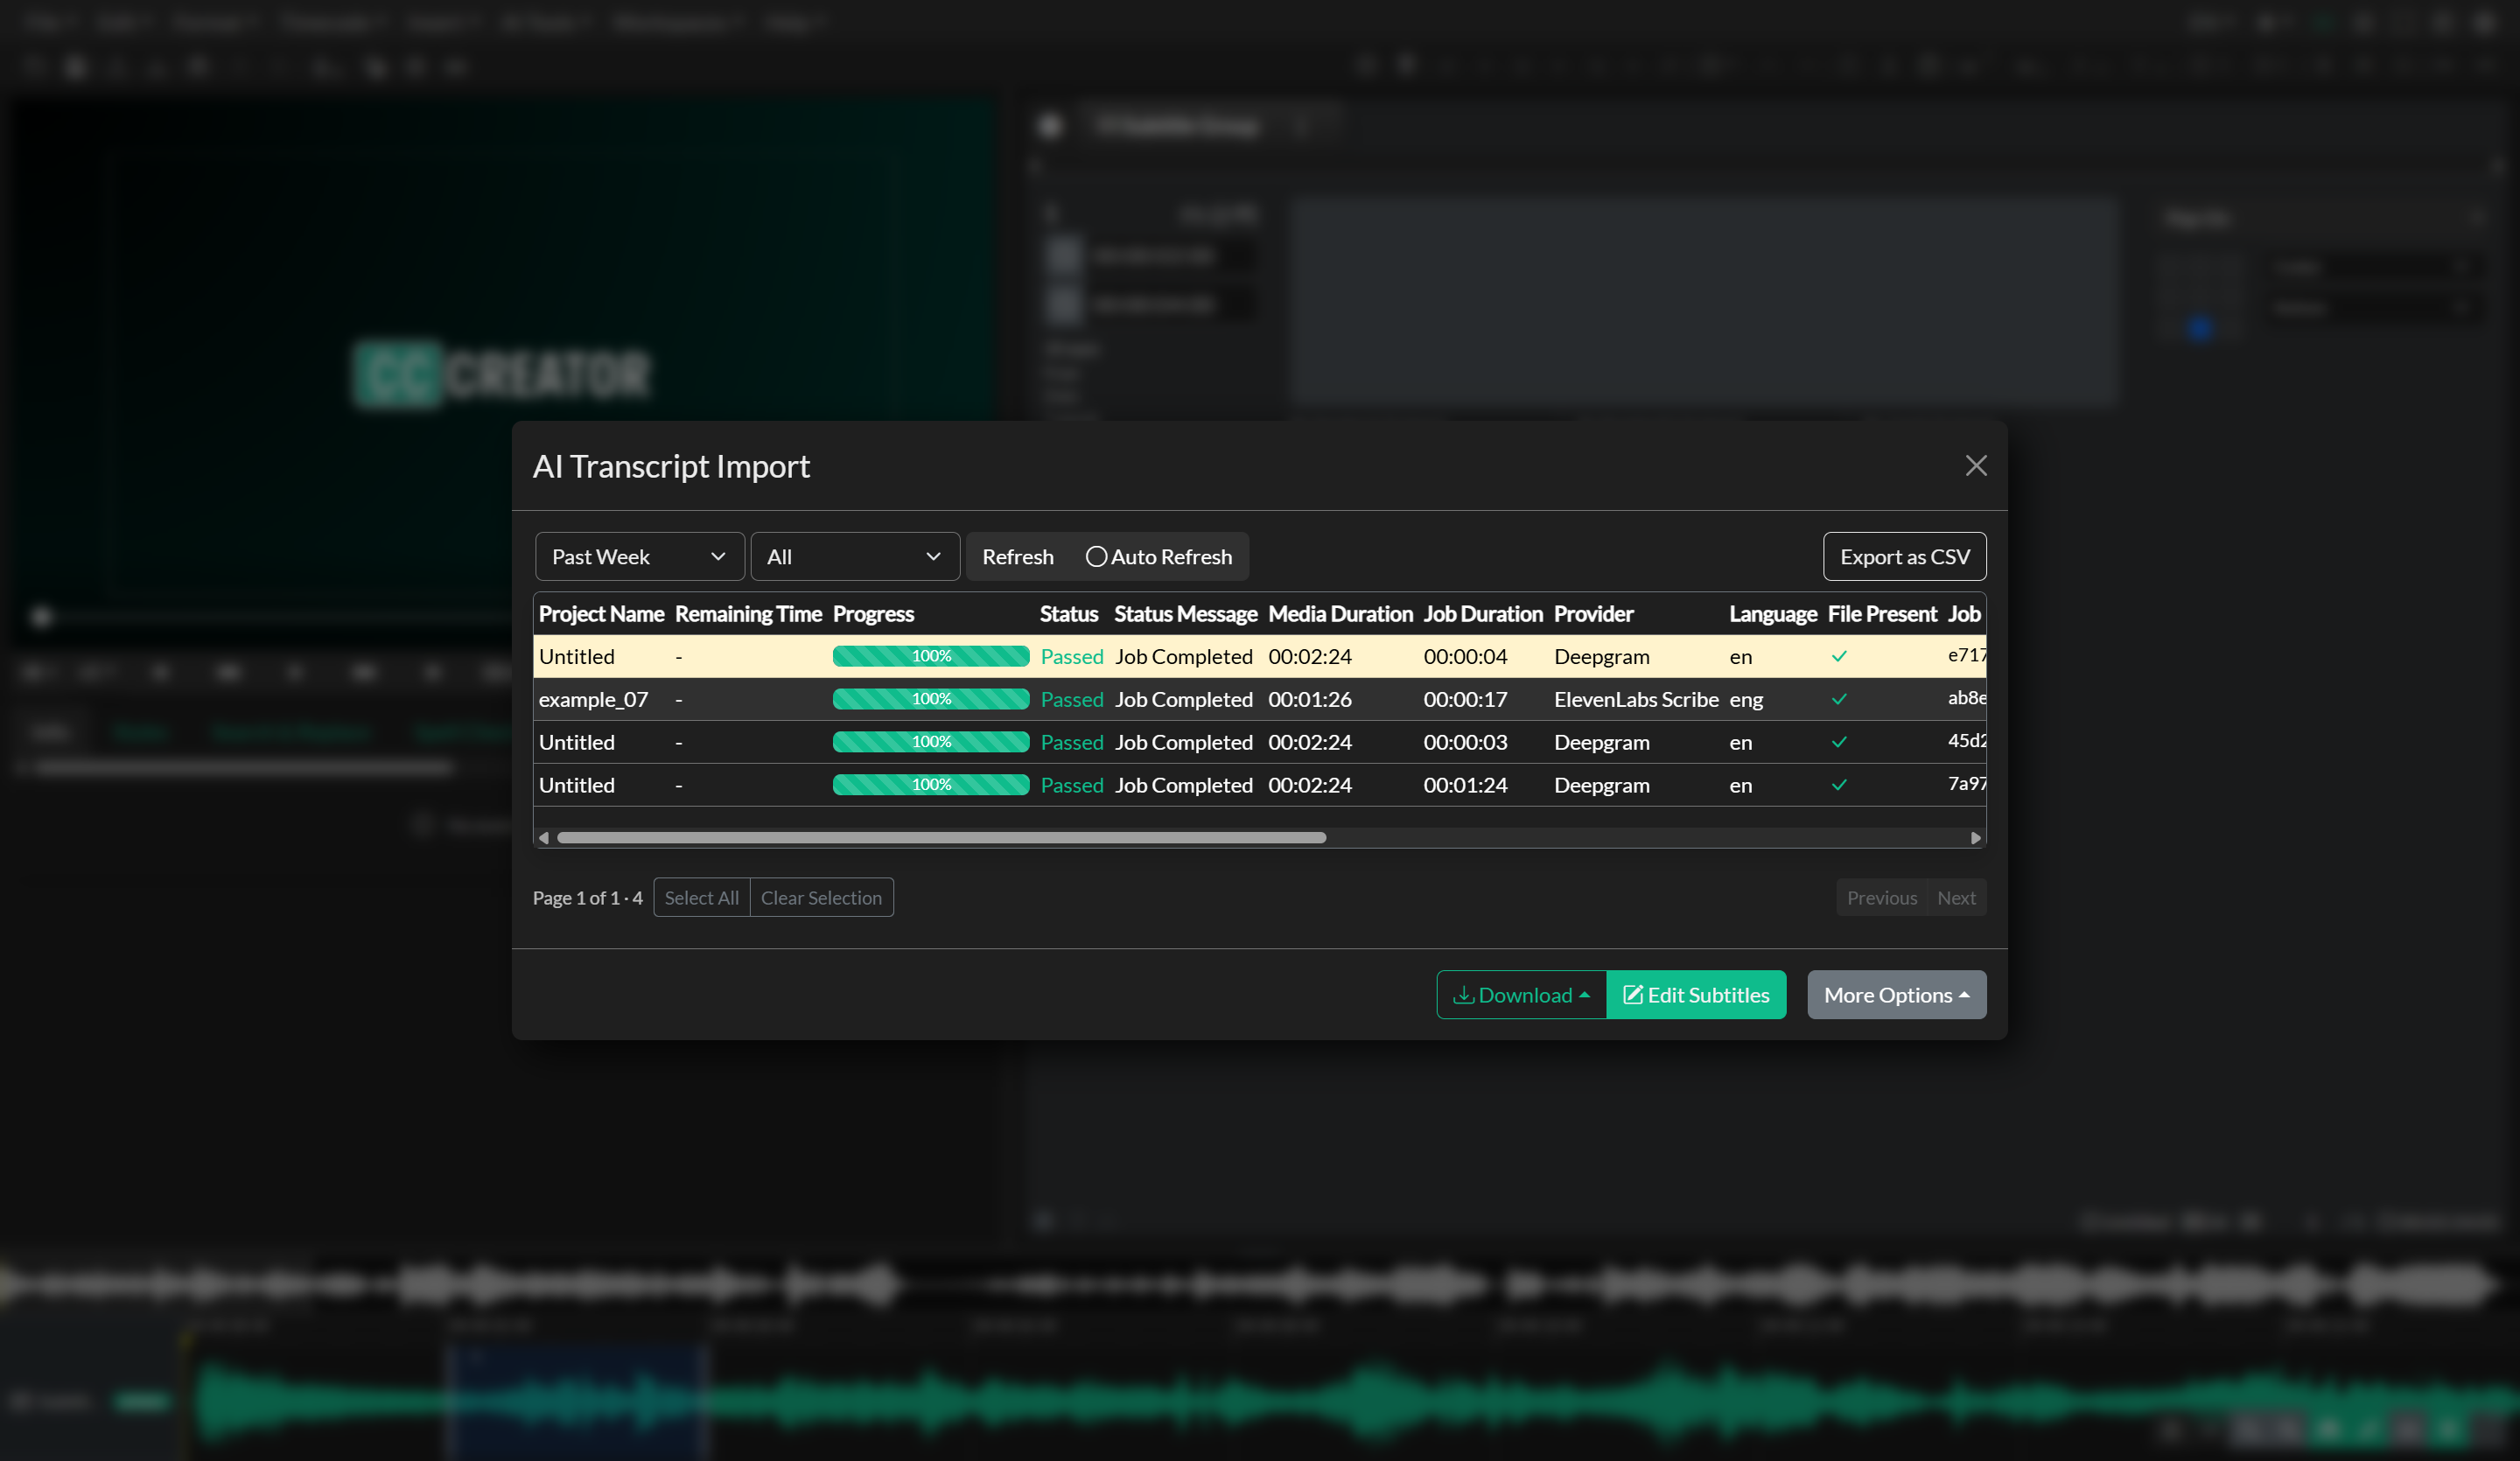Click the File Present checkmark in the highlighted row
The width and height of the screenshot is (2520, 1461).
click(x=1838, y=656)
